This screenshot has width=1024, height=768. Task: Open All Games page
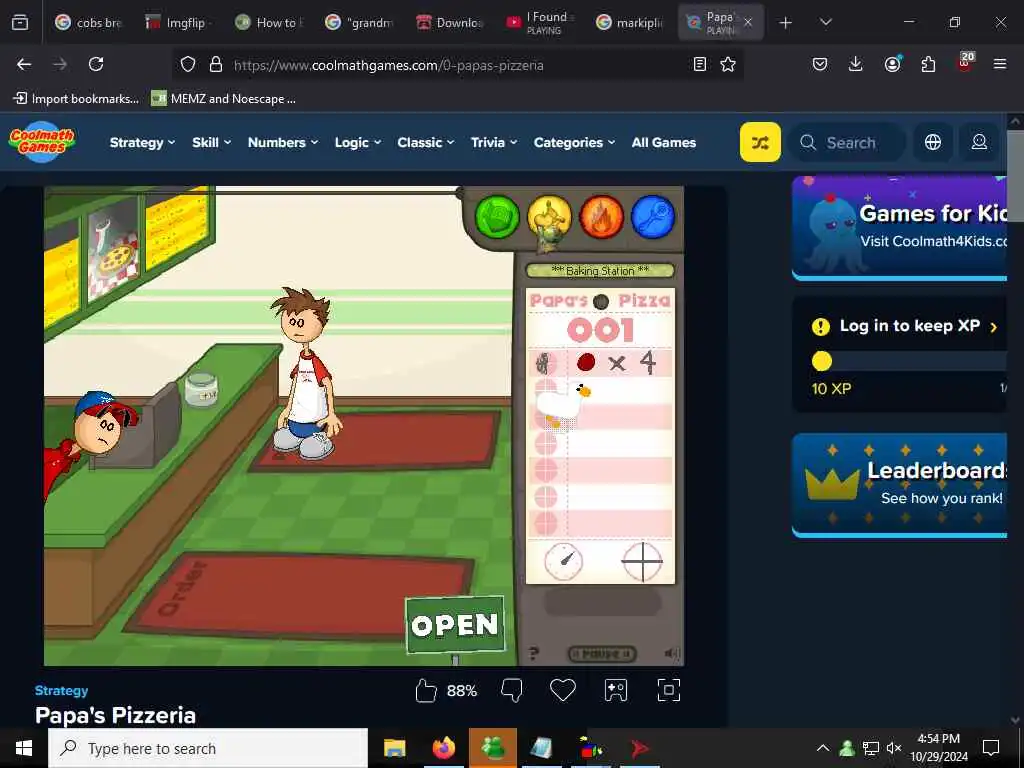(x=664, y=142)
